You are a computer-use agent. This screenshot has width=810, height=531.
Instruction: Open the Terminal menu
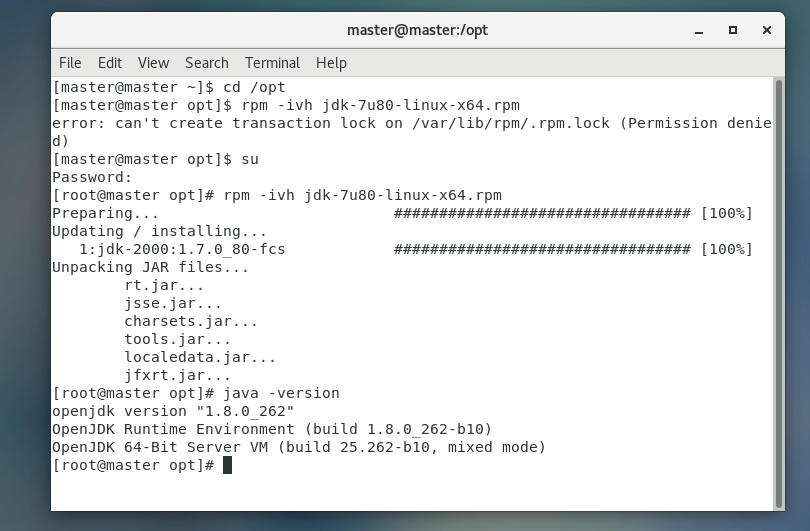click(x=272, y=63)
